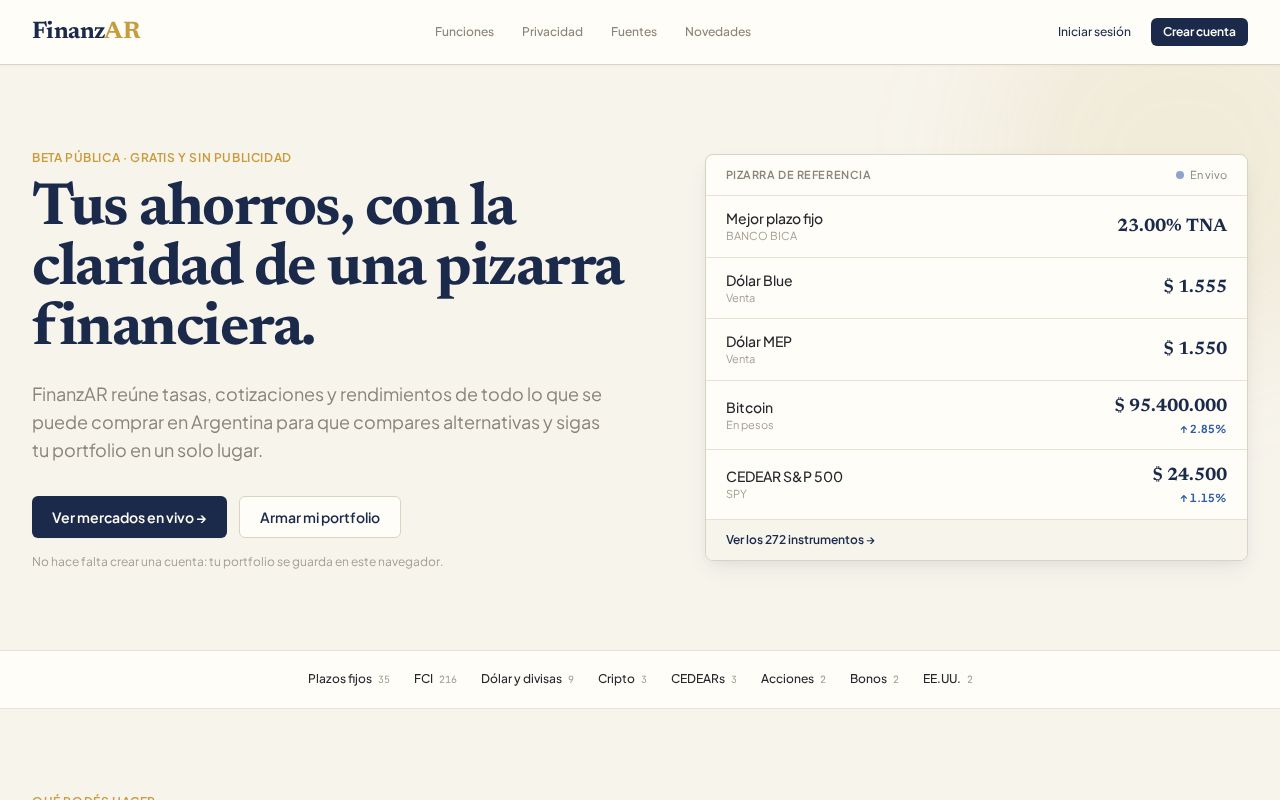Viewport: 1280px width, 800px height.
Task: Click the 23.00% TNA value
Action: 1172,226
